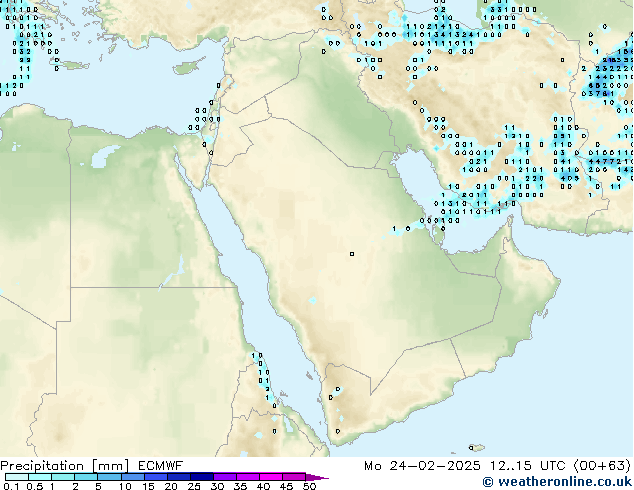Image resolution: width=634 pixels, height=490 pixels.
Task: Click the 0.1–0.5 mm lightest cyan legend swatch
Action: 17,477
